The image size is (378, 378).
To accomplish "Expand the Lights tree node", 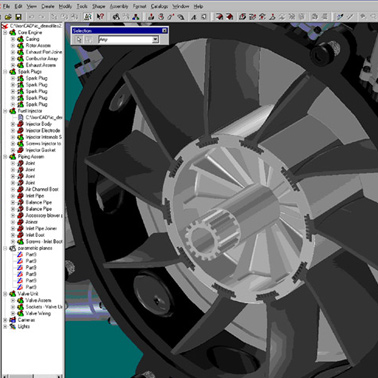I will (x=5, y=326).
